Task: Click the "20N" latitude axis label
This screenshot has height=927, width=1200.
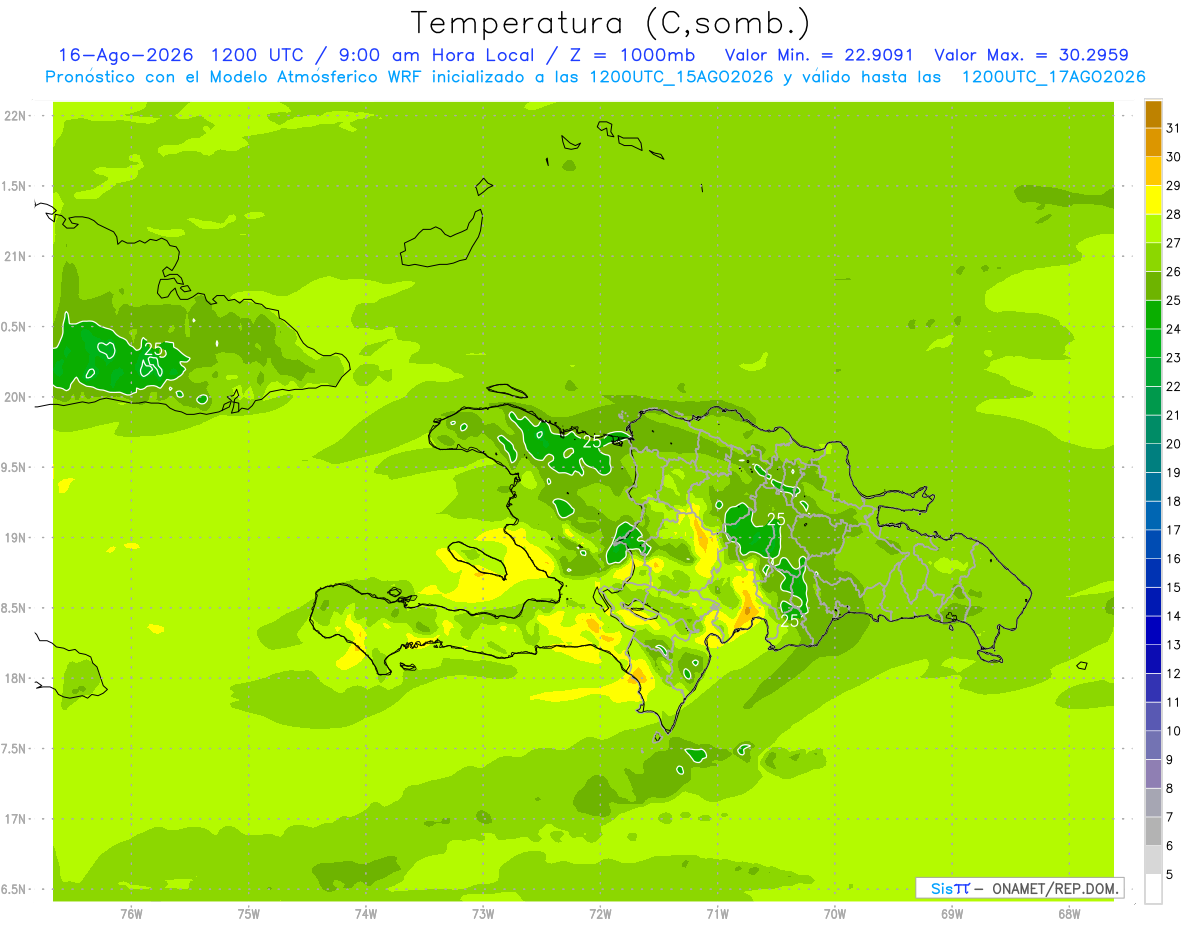Action: (x=14, y=397)
